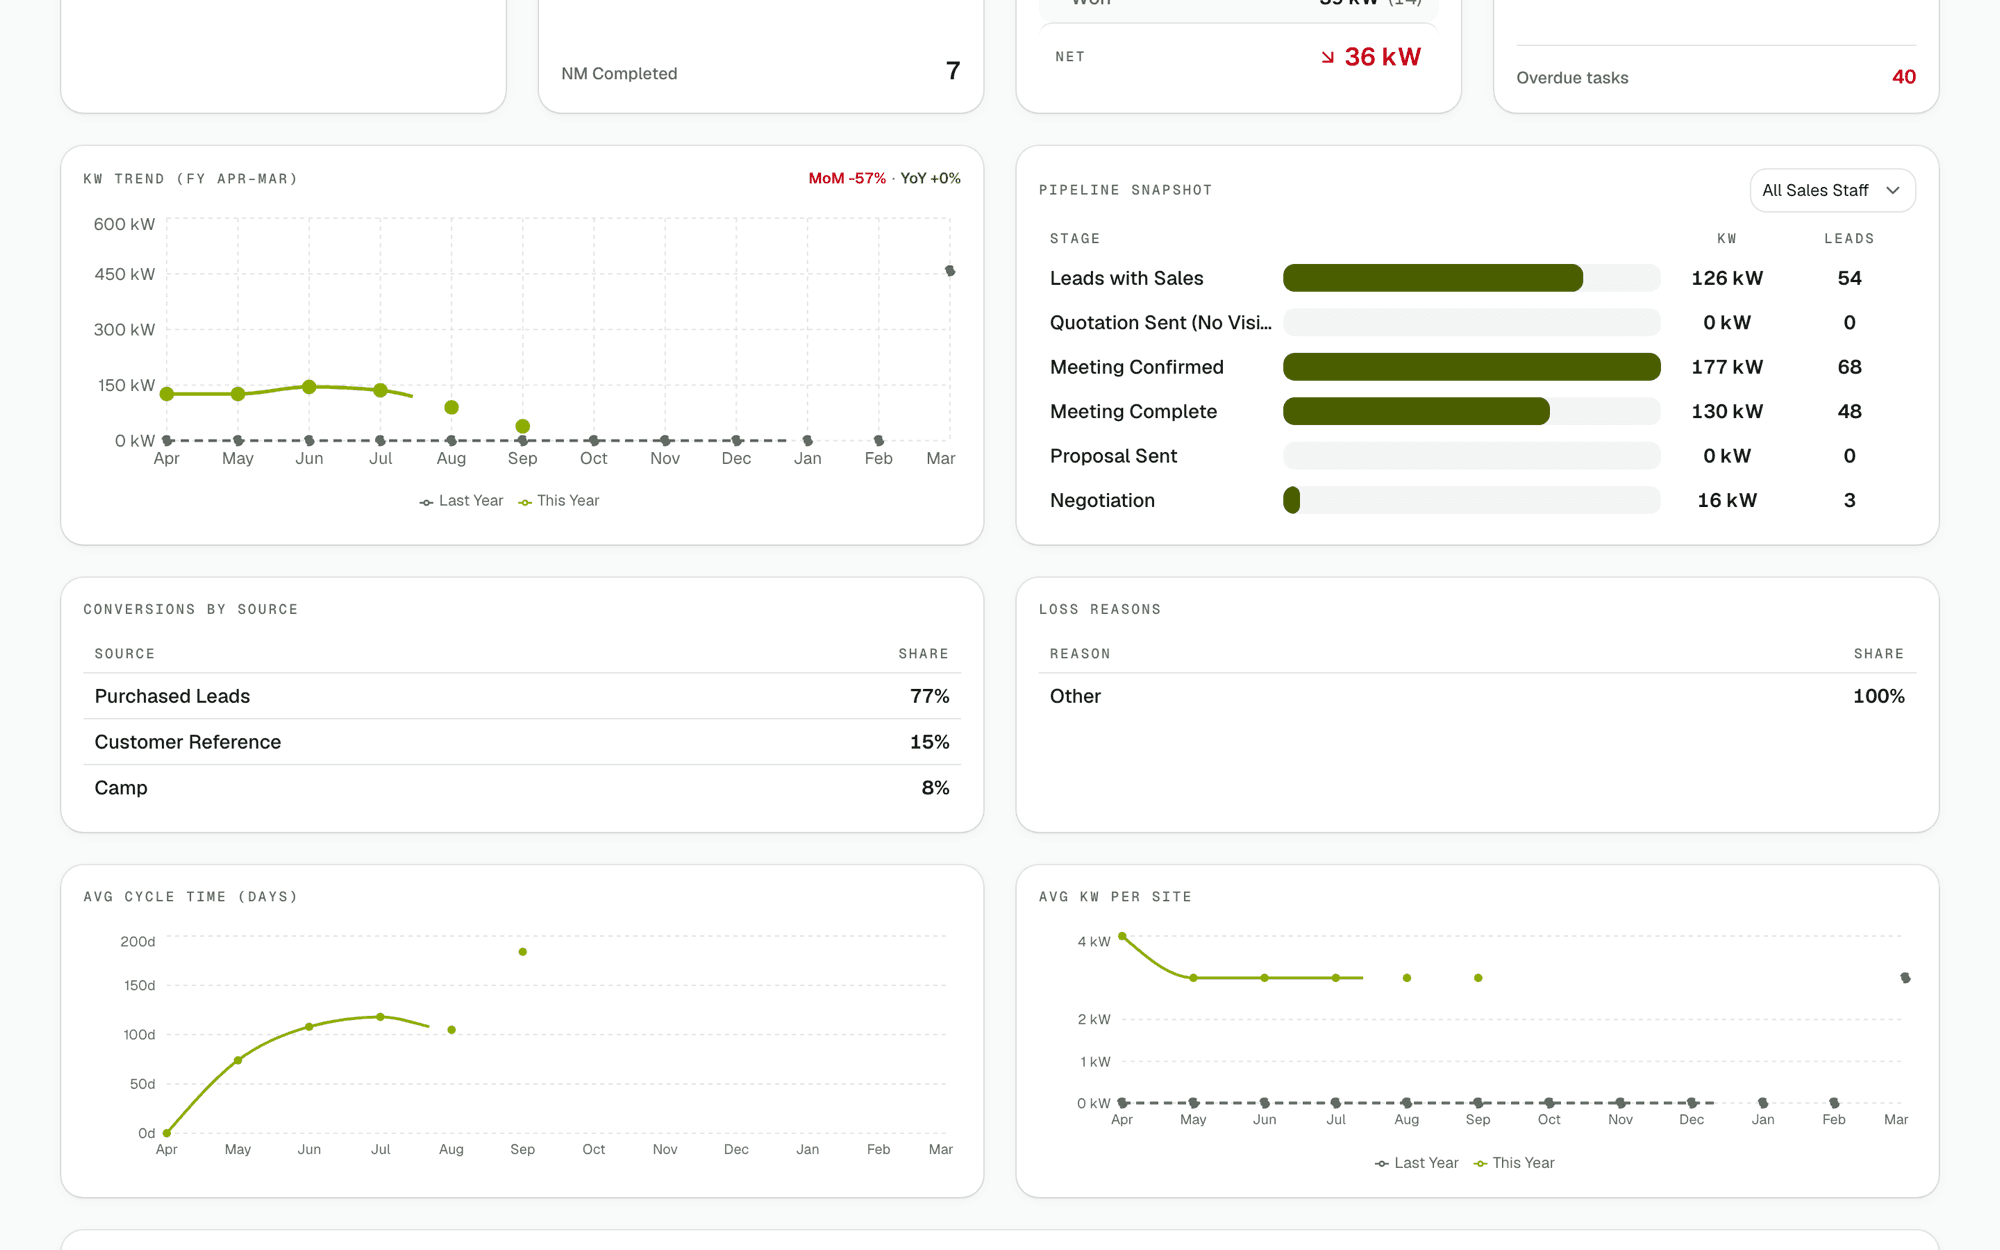Screen dimensions: 2000x1250
Task: Click the Mar point in Avg KW Per Site chart
Action: click(x=1905, y=978)
